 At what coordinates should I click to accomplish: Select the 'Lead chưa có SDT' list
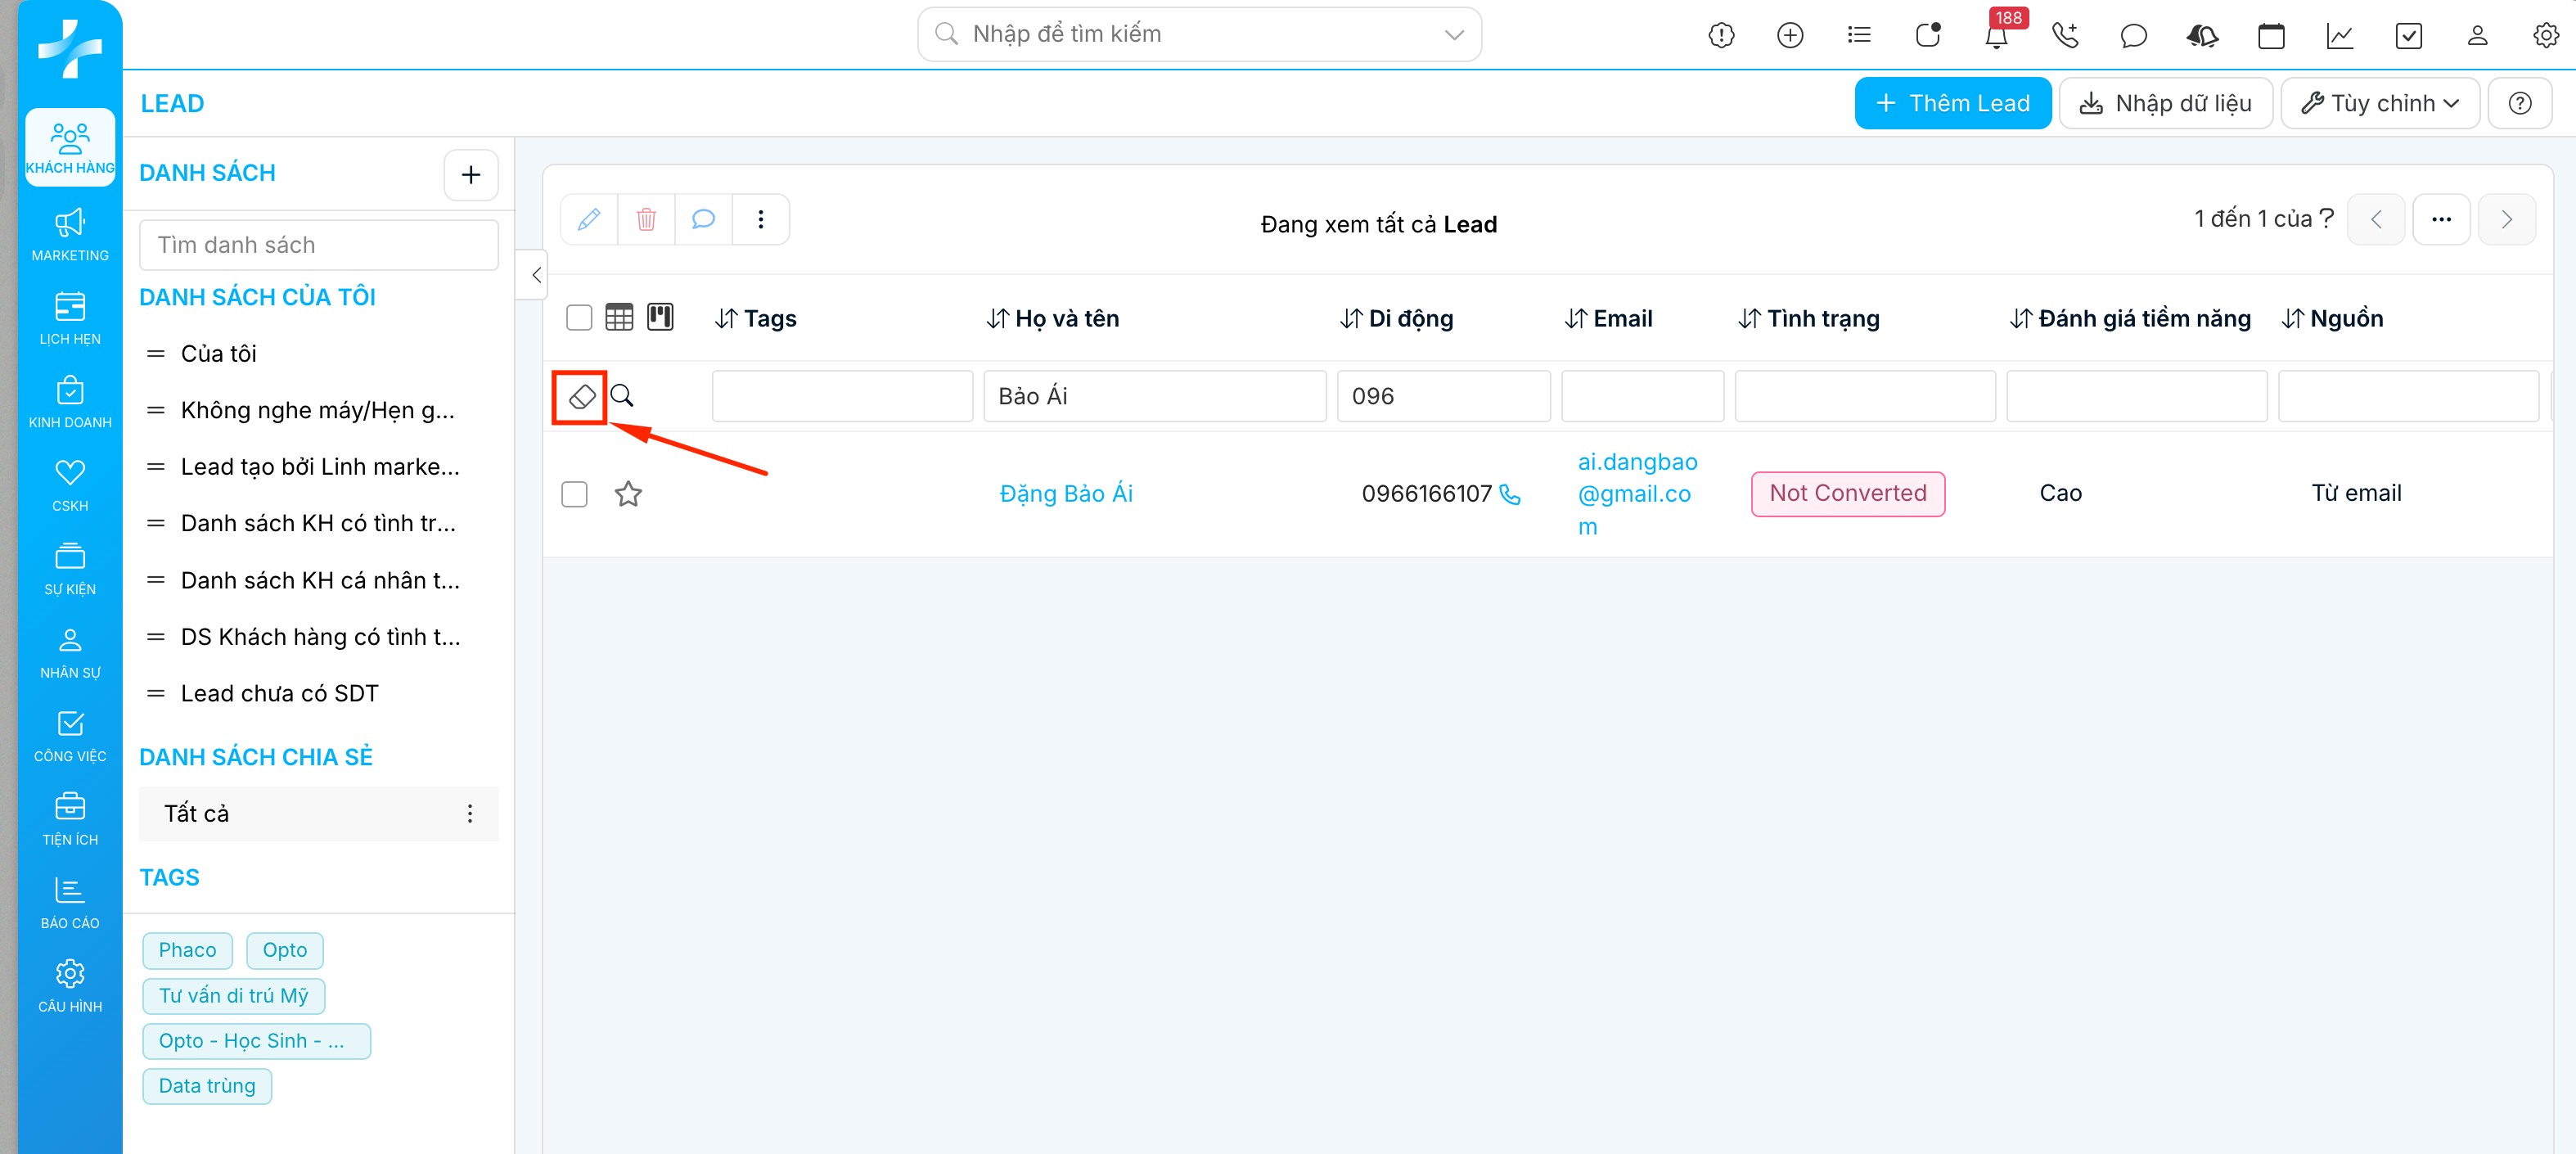279,693
